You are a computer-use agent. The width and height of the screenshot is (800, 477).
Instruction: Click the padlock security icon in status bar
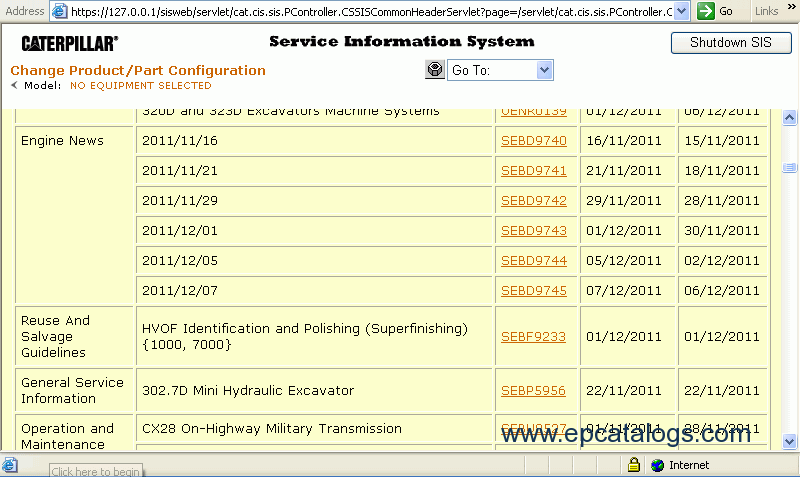click(634, 465)
